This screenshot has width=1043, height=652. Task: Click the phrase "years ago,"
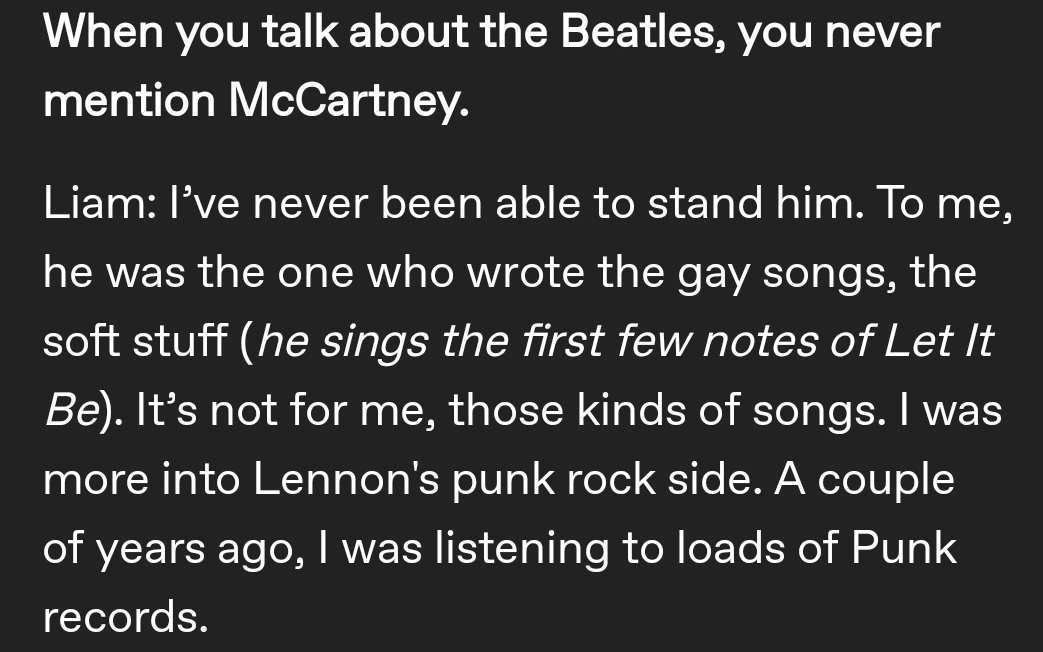click(200, 551)
